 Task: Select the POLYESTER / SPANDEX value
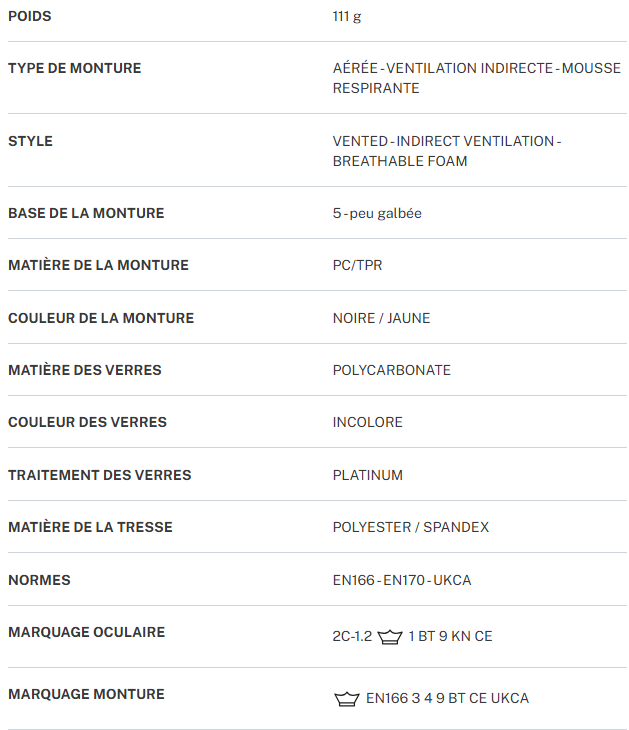coord(410,527)
